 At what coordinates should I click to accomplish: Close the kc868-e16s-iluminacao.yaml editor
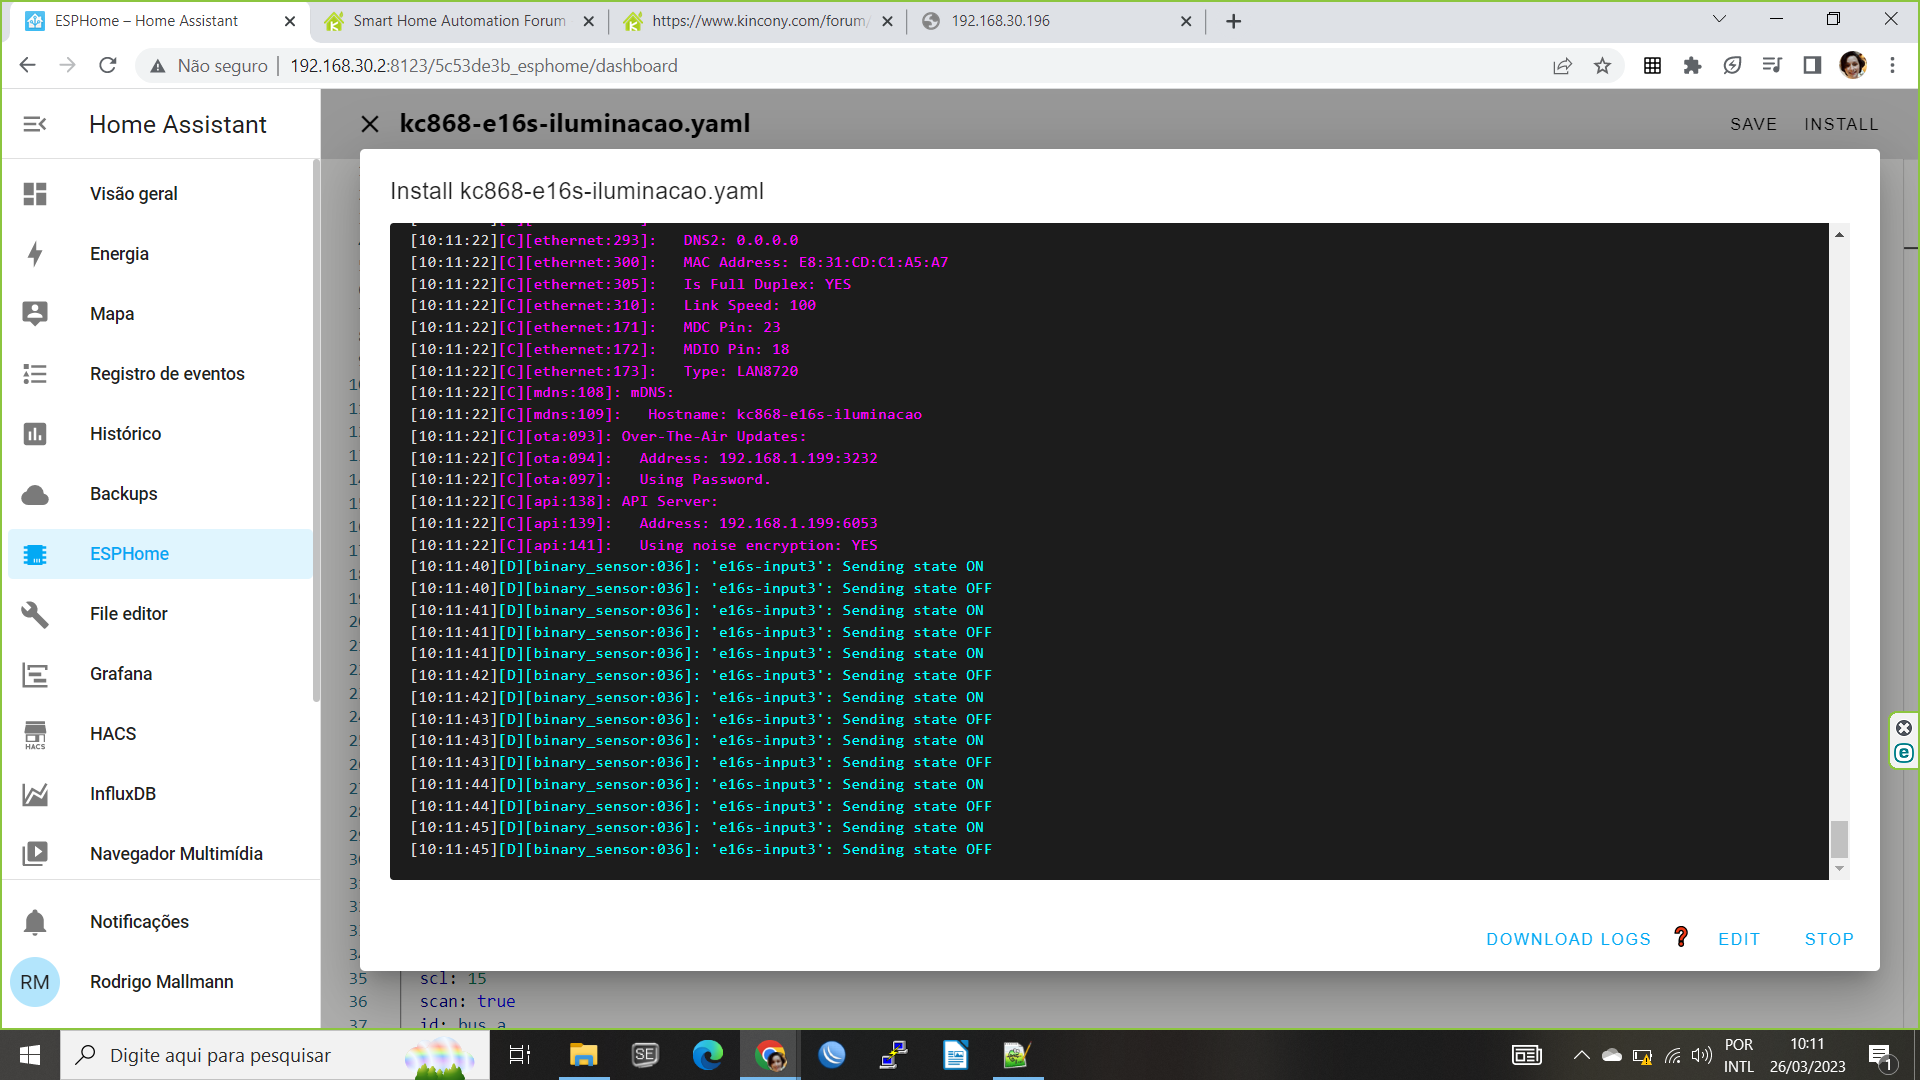tap(370, 124)
